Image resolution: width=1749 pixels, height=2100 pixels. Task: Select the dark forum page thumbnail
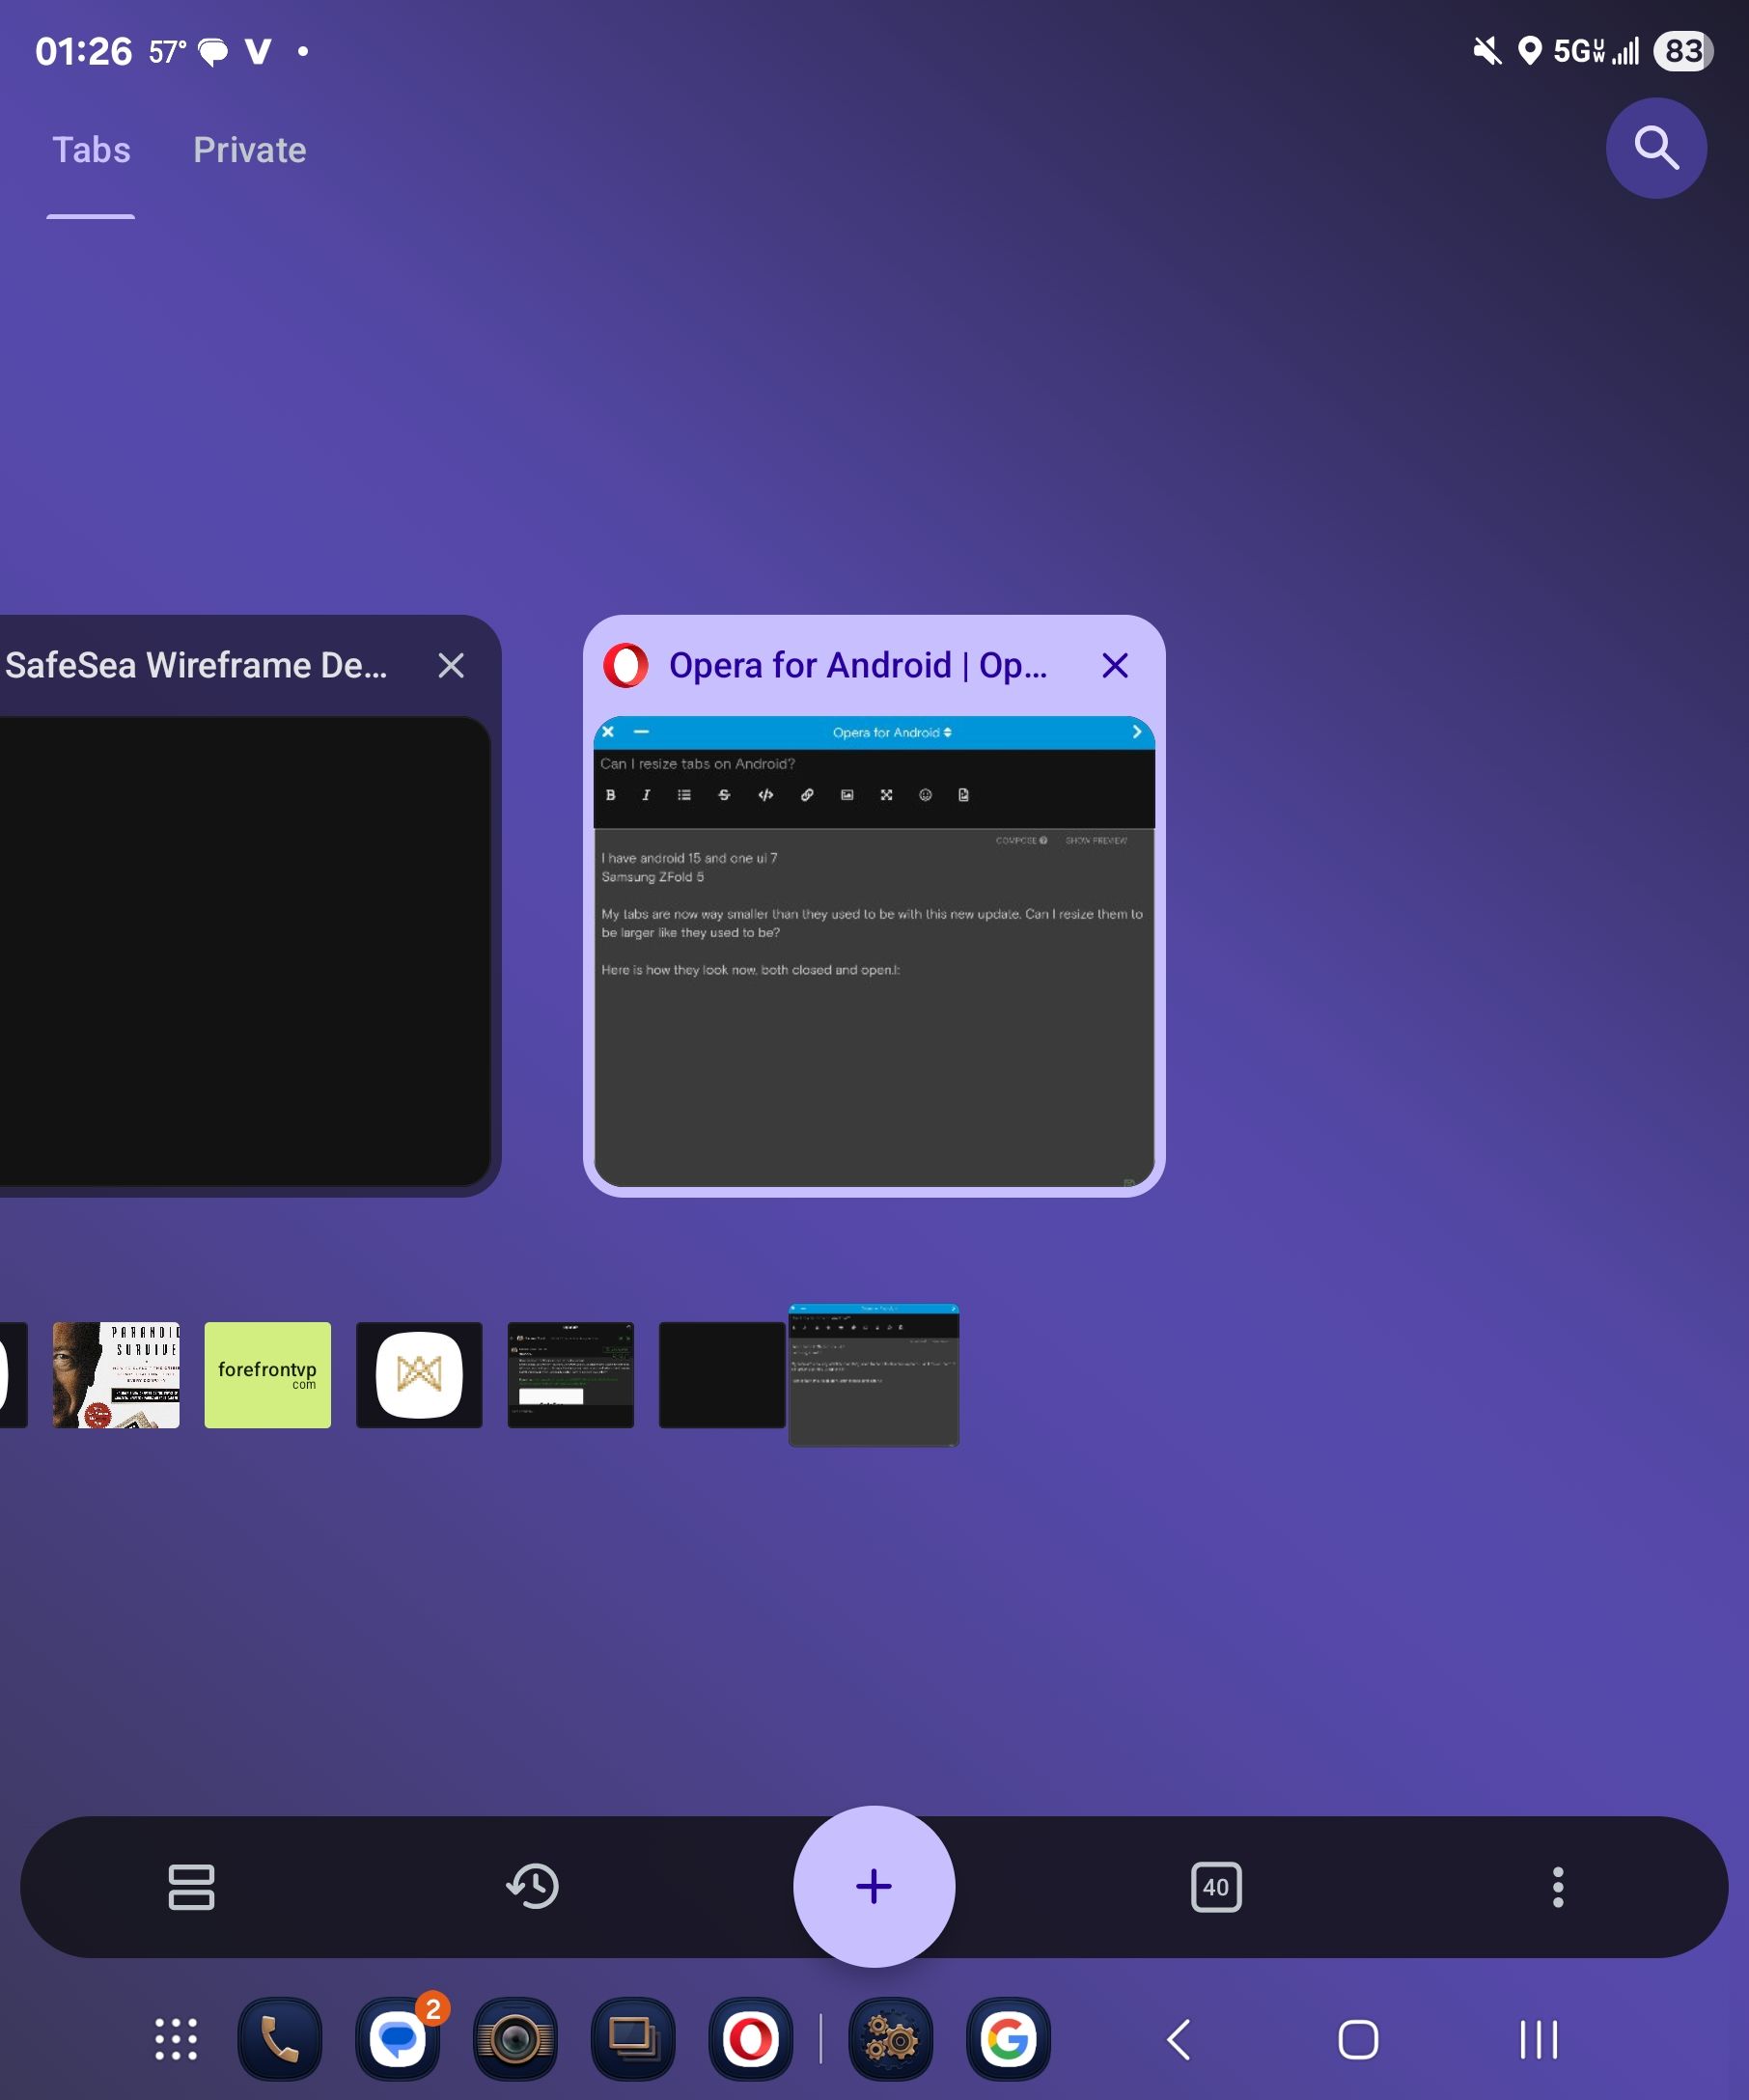(x=571, y=1374)
